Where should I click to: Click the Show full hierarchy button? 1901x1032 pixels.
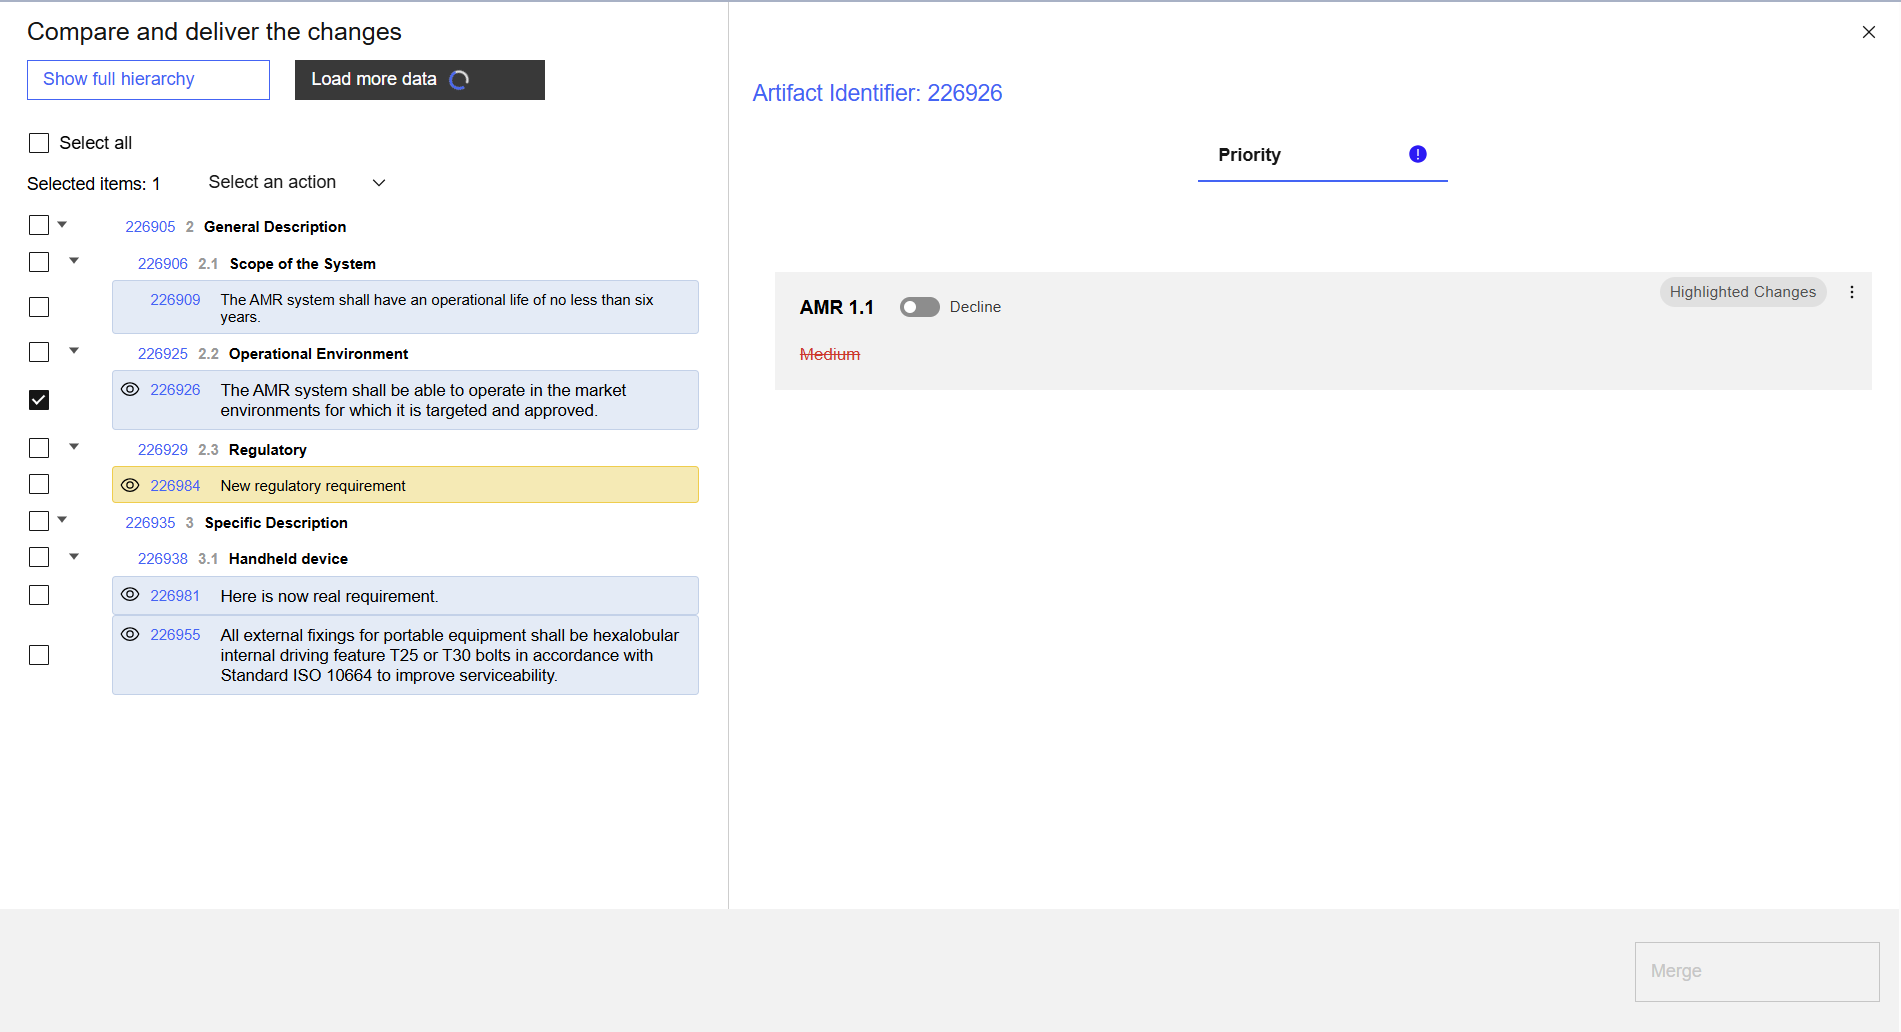pyautogui.click(x=148, y=80)
